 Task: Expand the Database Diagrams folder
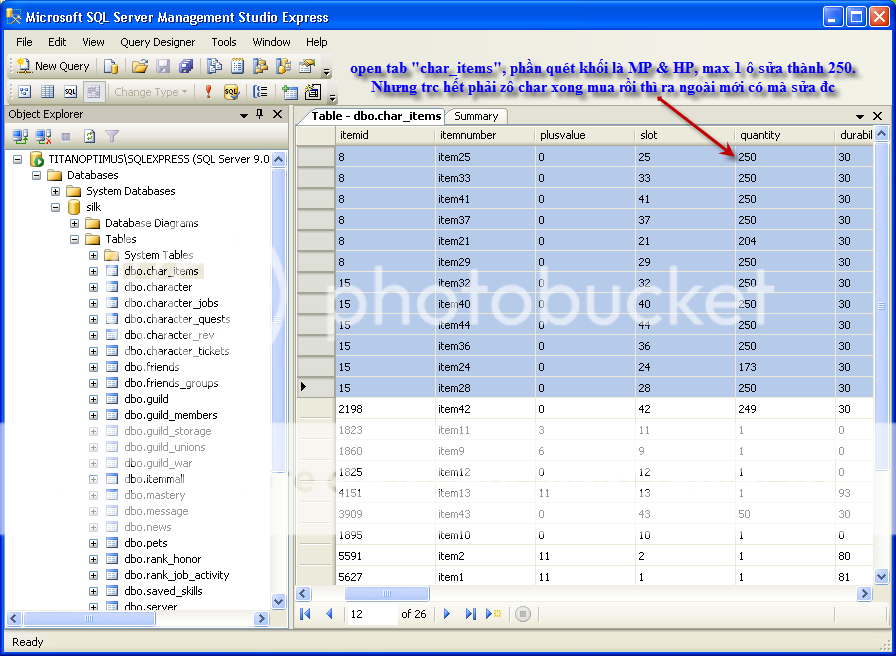coord(74,223)
